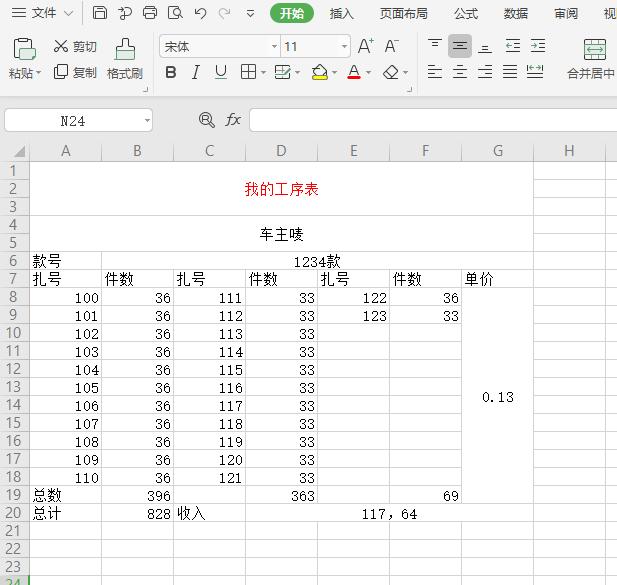The height and width of the screenshot is (585, 617).
Task: Toggle align left
Action: coord(435,72)
